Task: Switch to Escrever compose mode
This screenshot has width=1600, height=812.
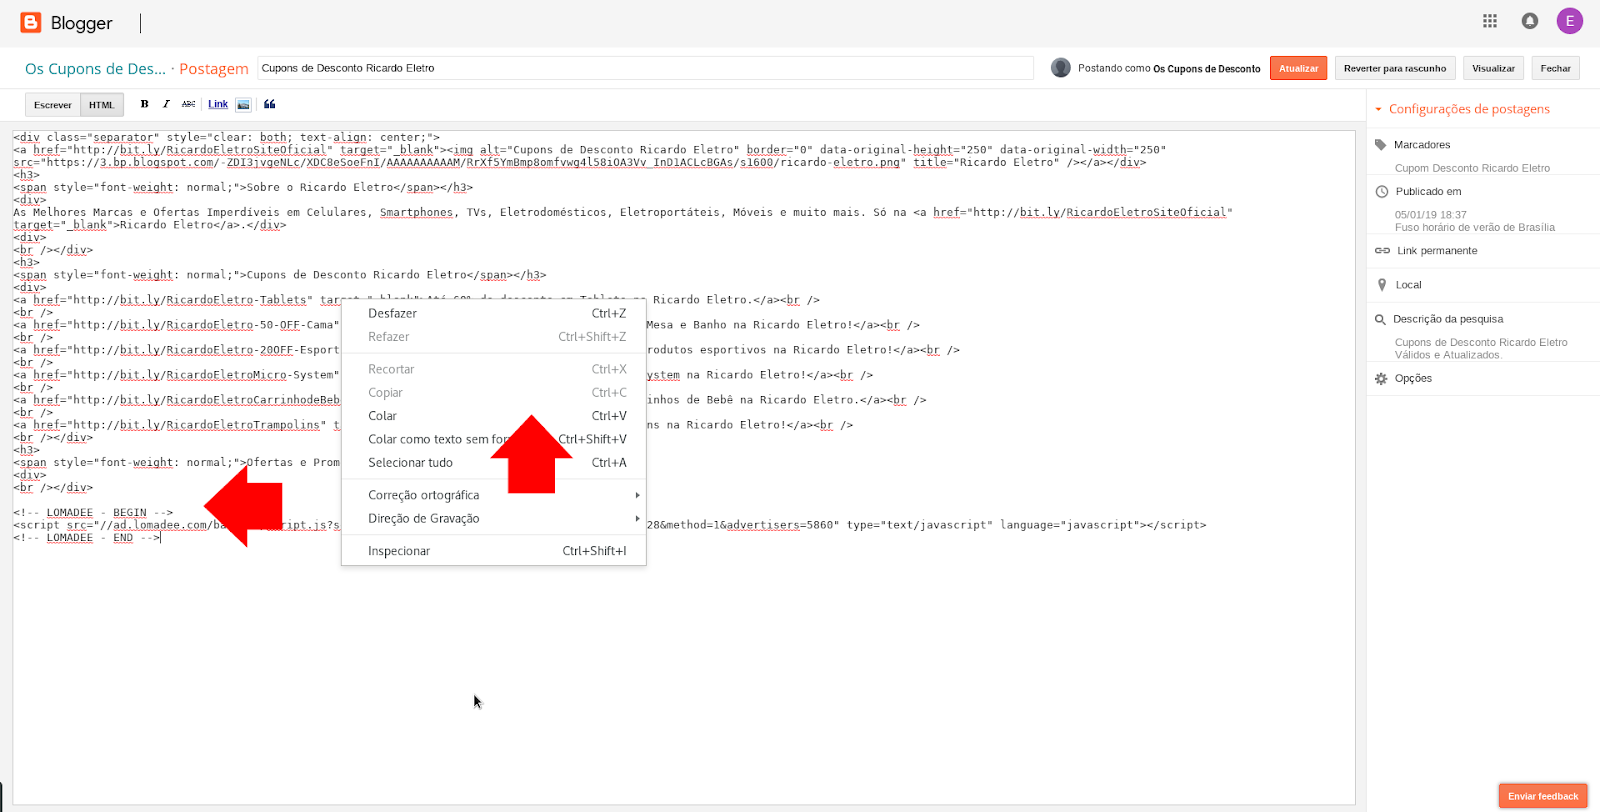Action: tap(53, 105)
